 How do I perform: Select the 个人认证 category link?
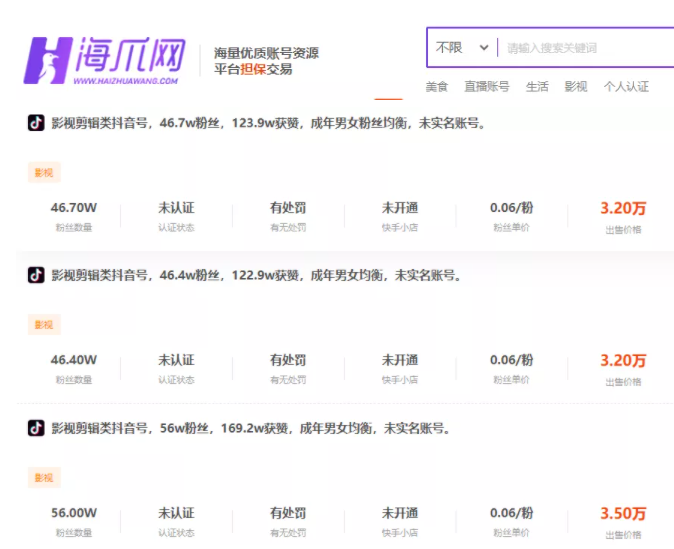tap(626, 86)
